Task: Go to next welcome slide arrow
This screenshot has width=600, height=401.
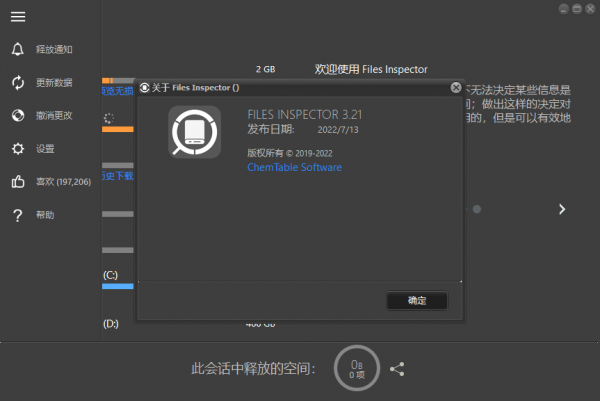Action: (562, 209)
